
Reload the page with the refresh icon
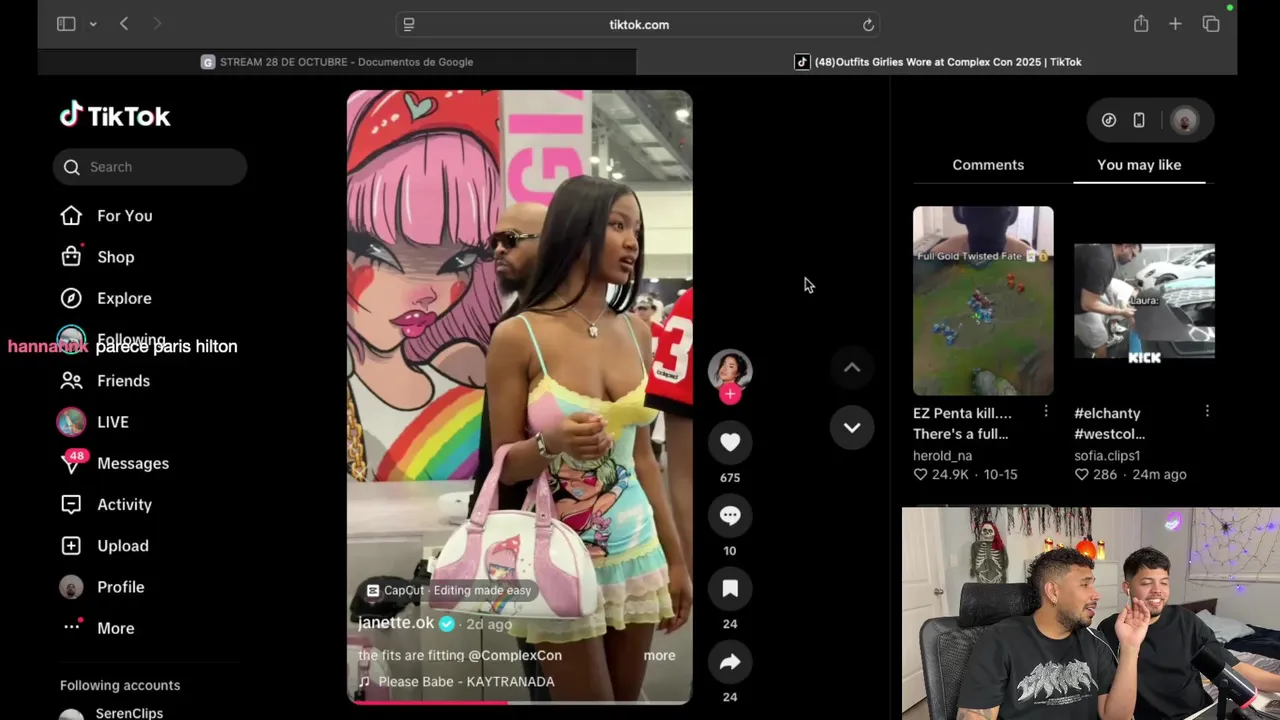[868, 24]
